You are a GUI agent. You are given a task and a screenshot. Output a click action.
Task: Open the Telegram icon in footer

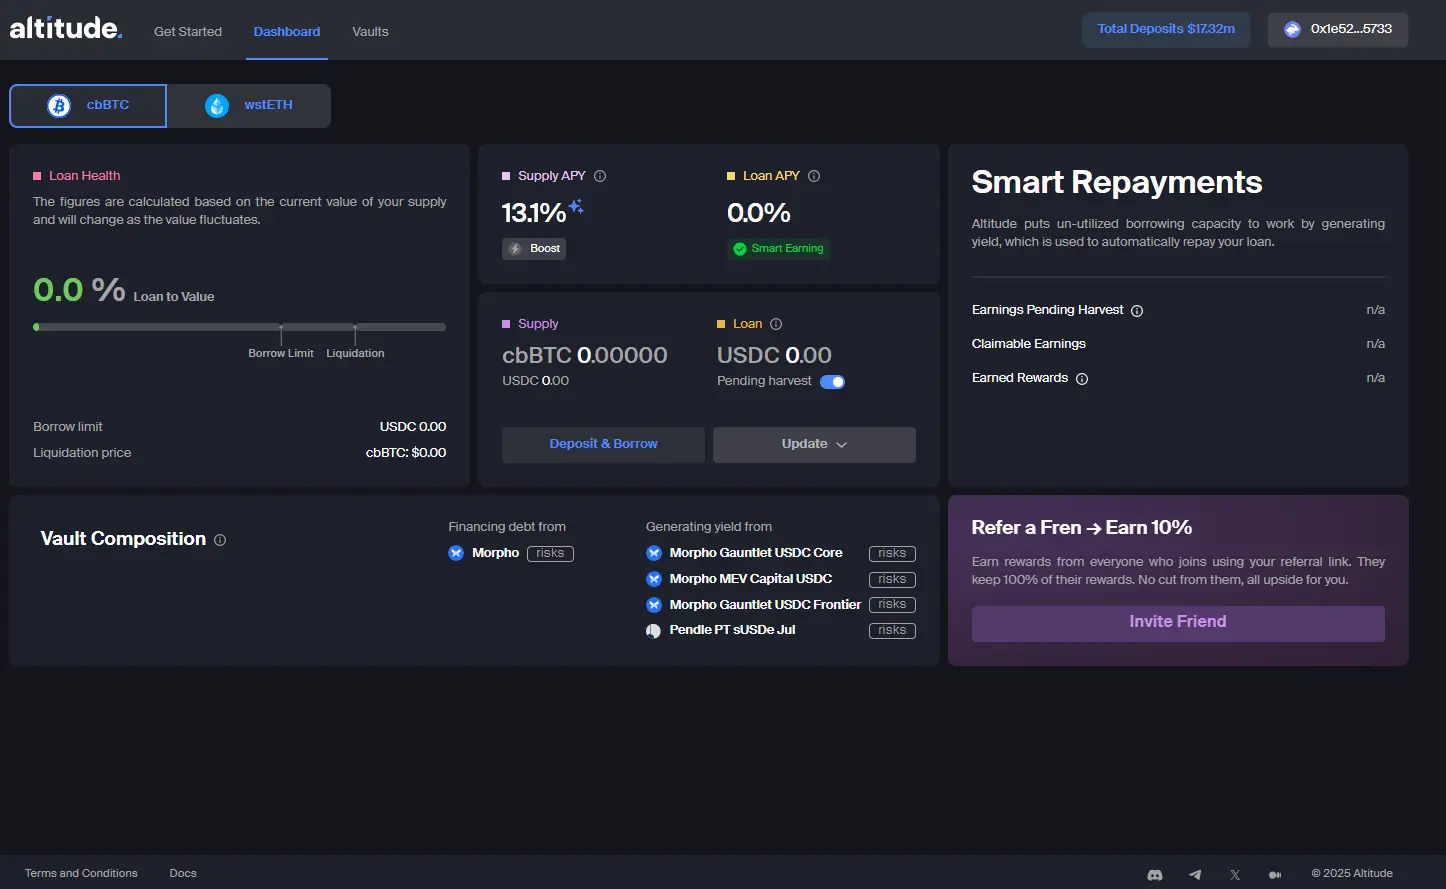pos(1195,875)
